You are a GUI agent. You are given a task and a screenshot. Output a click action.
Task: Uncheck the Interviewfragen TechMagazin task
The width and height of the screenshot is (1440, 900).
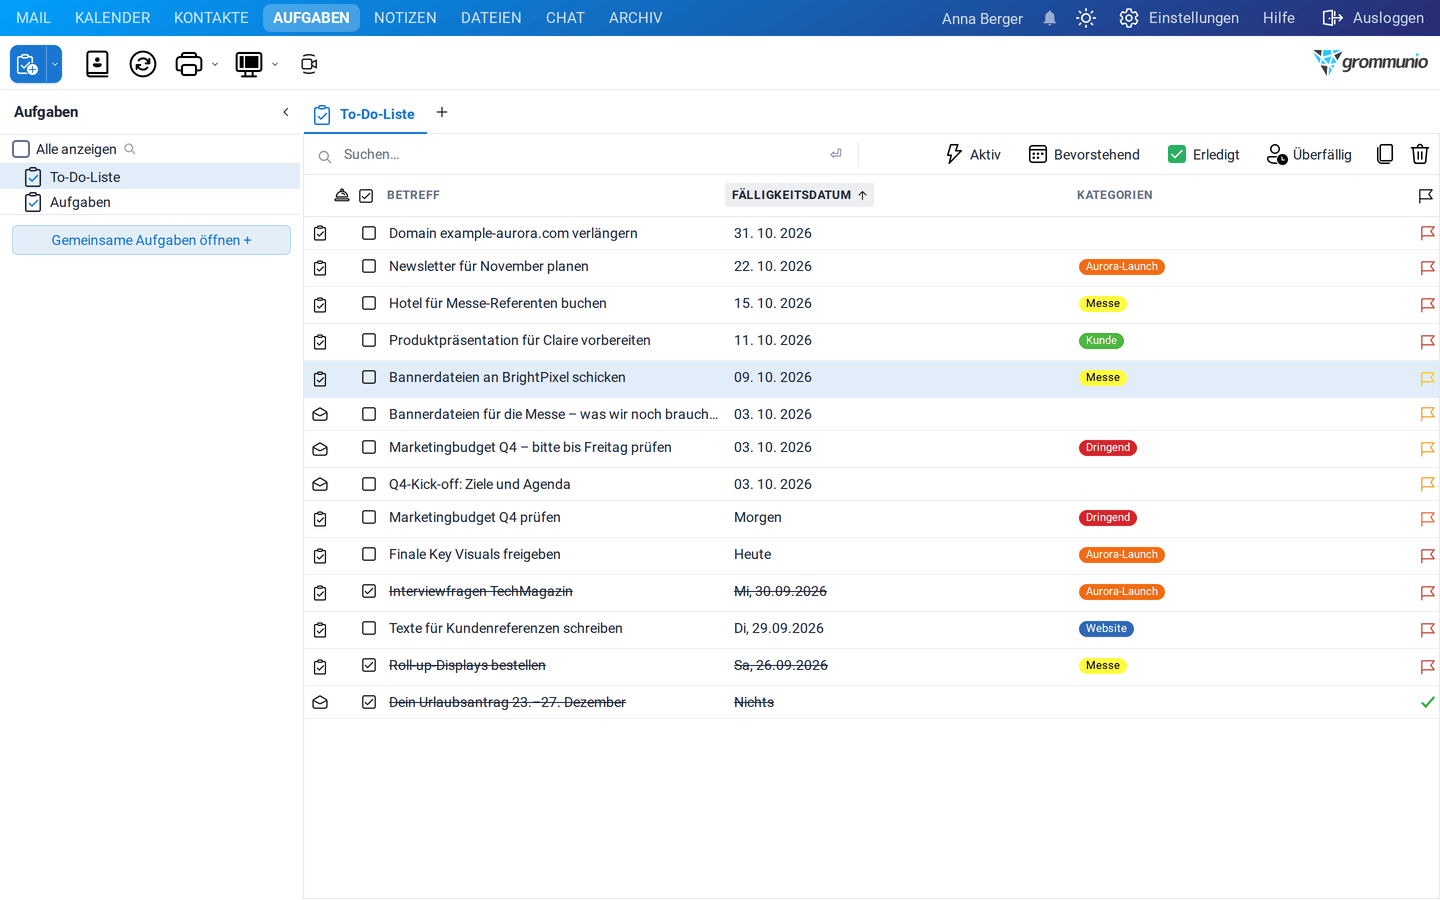[369, 591]
